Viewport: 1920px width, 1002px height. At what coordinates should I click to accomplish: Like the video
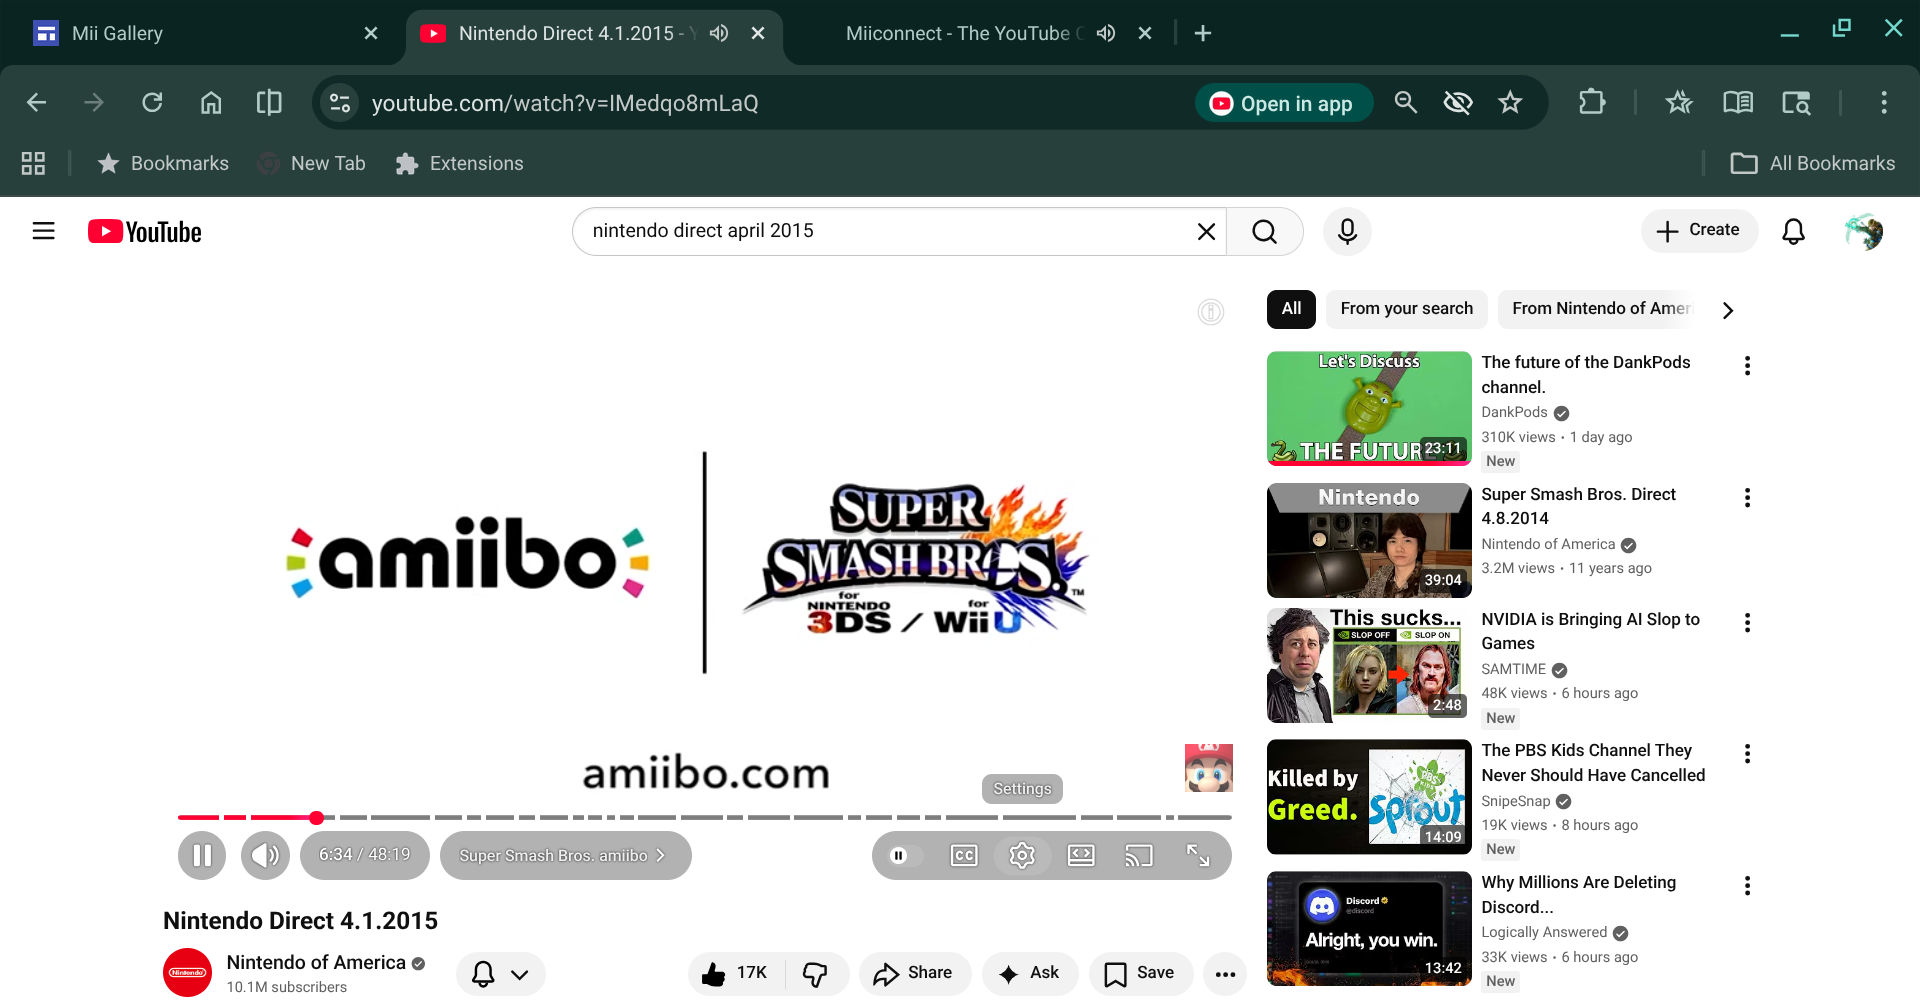point(736,974)
